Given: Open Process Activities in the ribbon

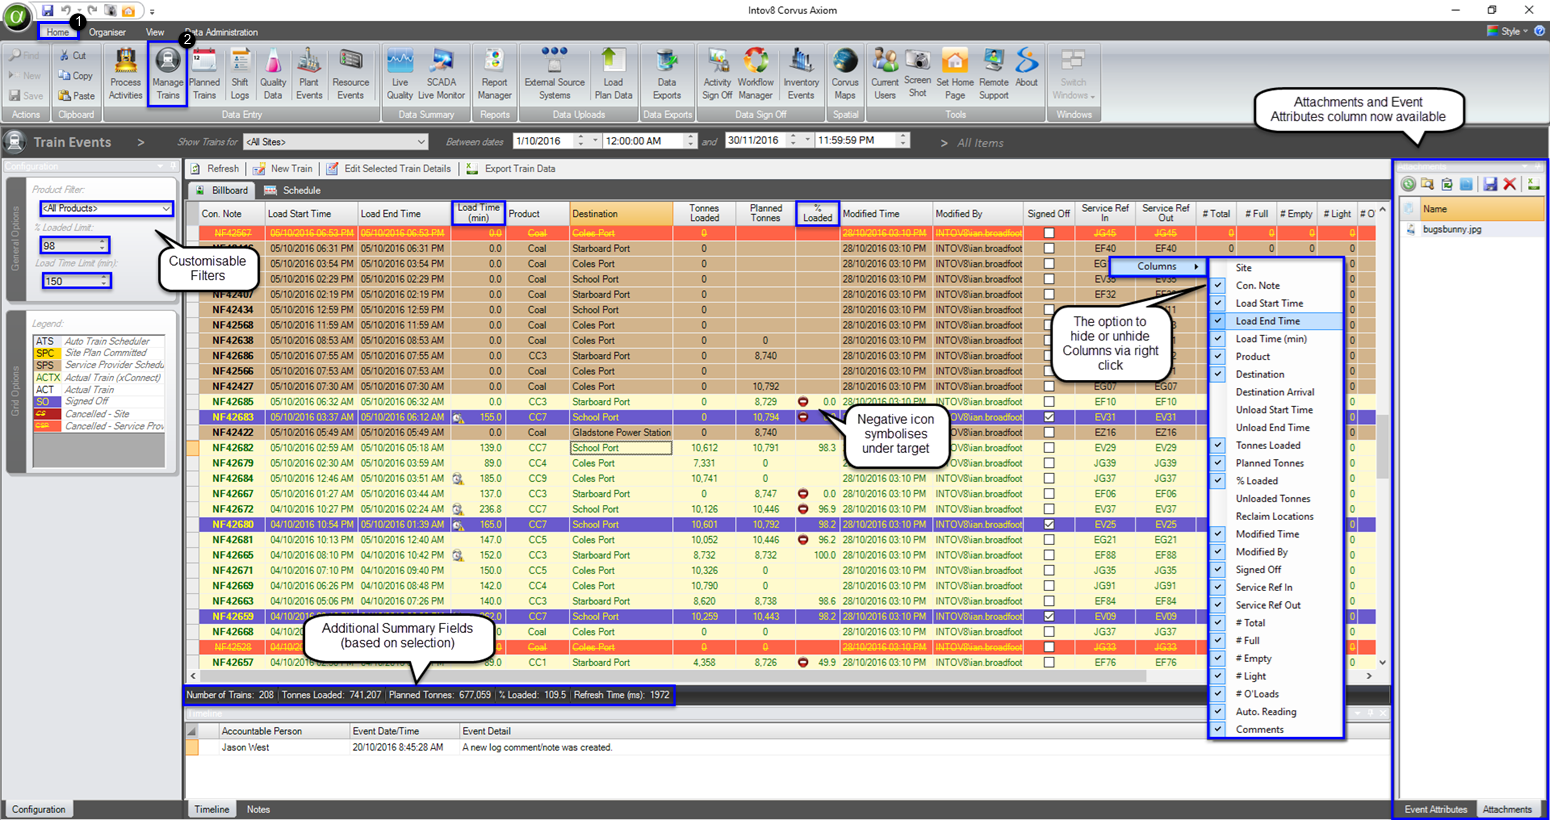Looking at the screenshot, I should (x=125, y=75).
